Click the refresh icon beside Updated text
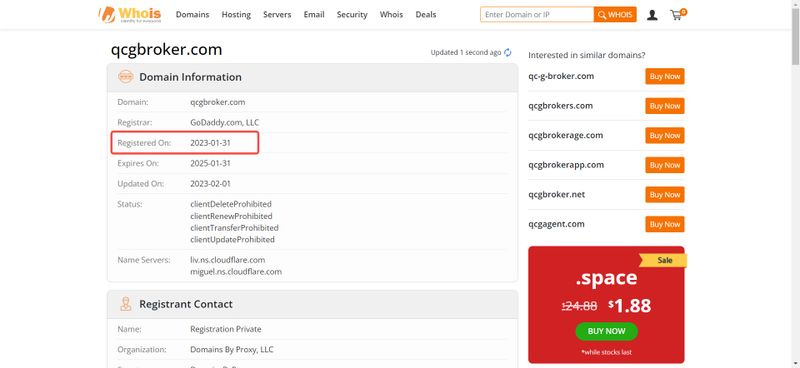 (x=508, y=52)
